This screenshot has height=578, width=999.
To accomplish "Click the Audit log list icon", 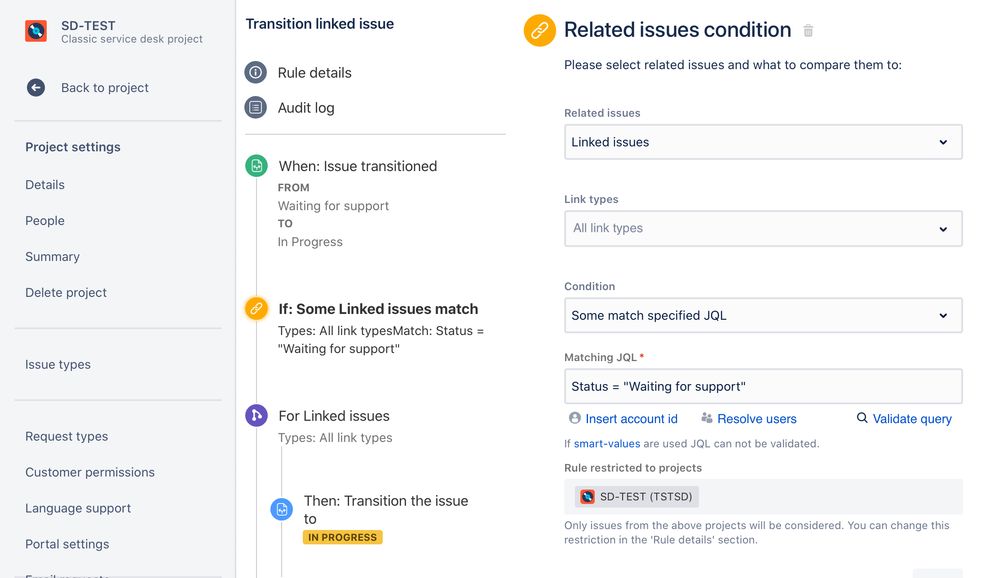I will pos(255,108).
